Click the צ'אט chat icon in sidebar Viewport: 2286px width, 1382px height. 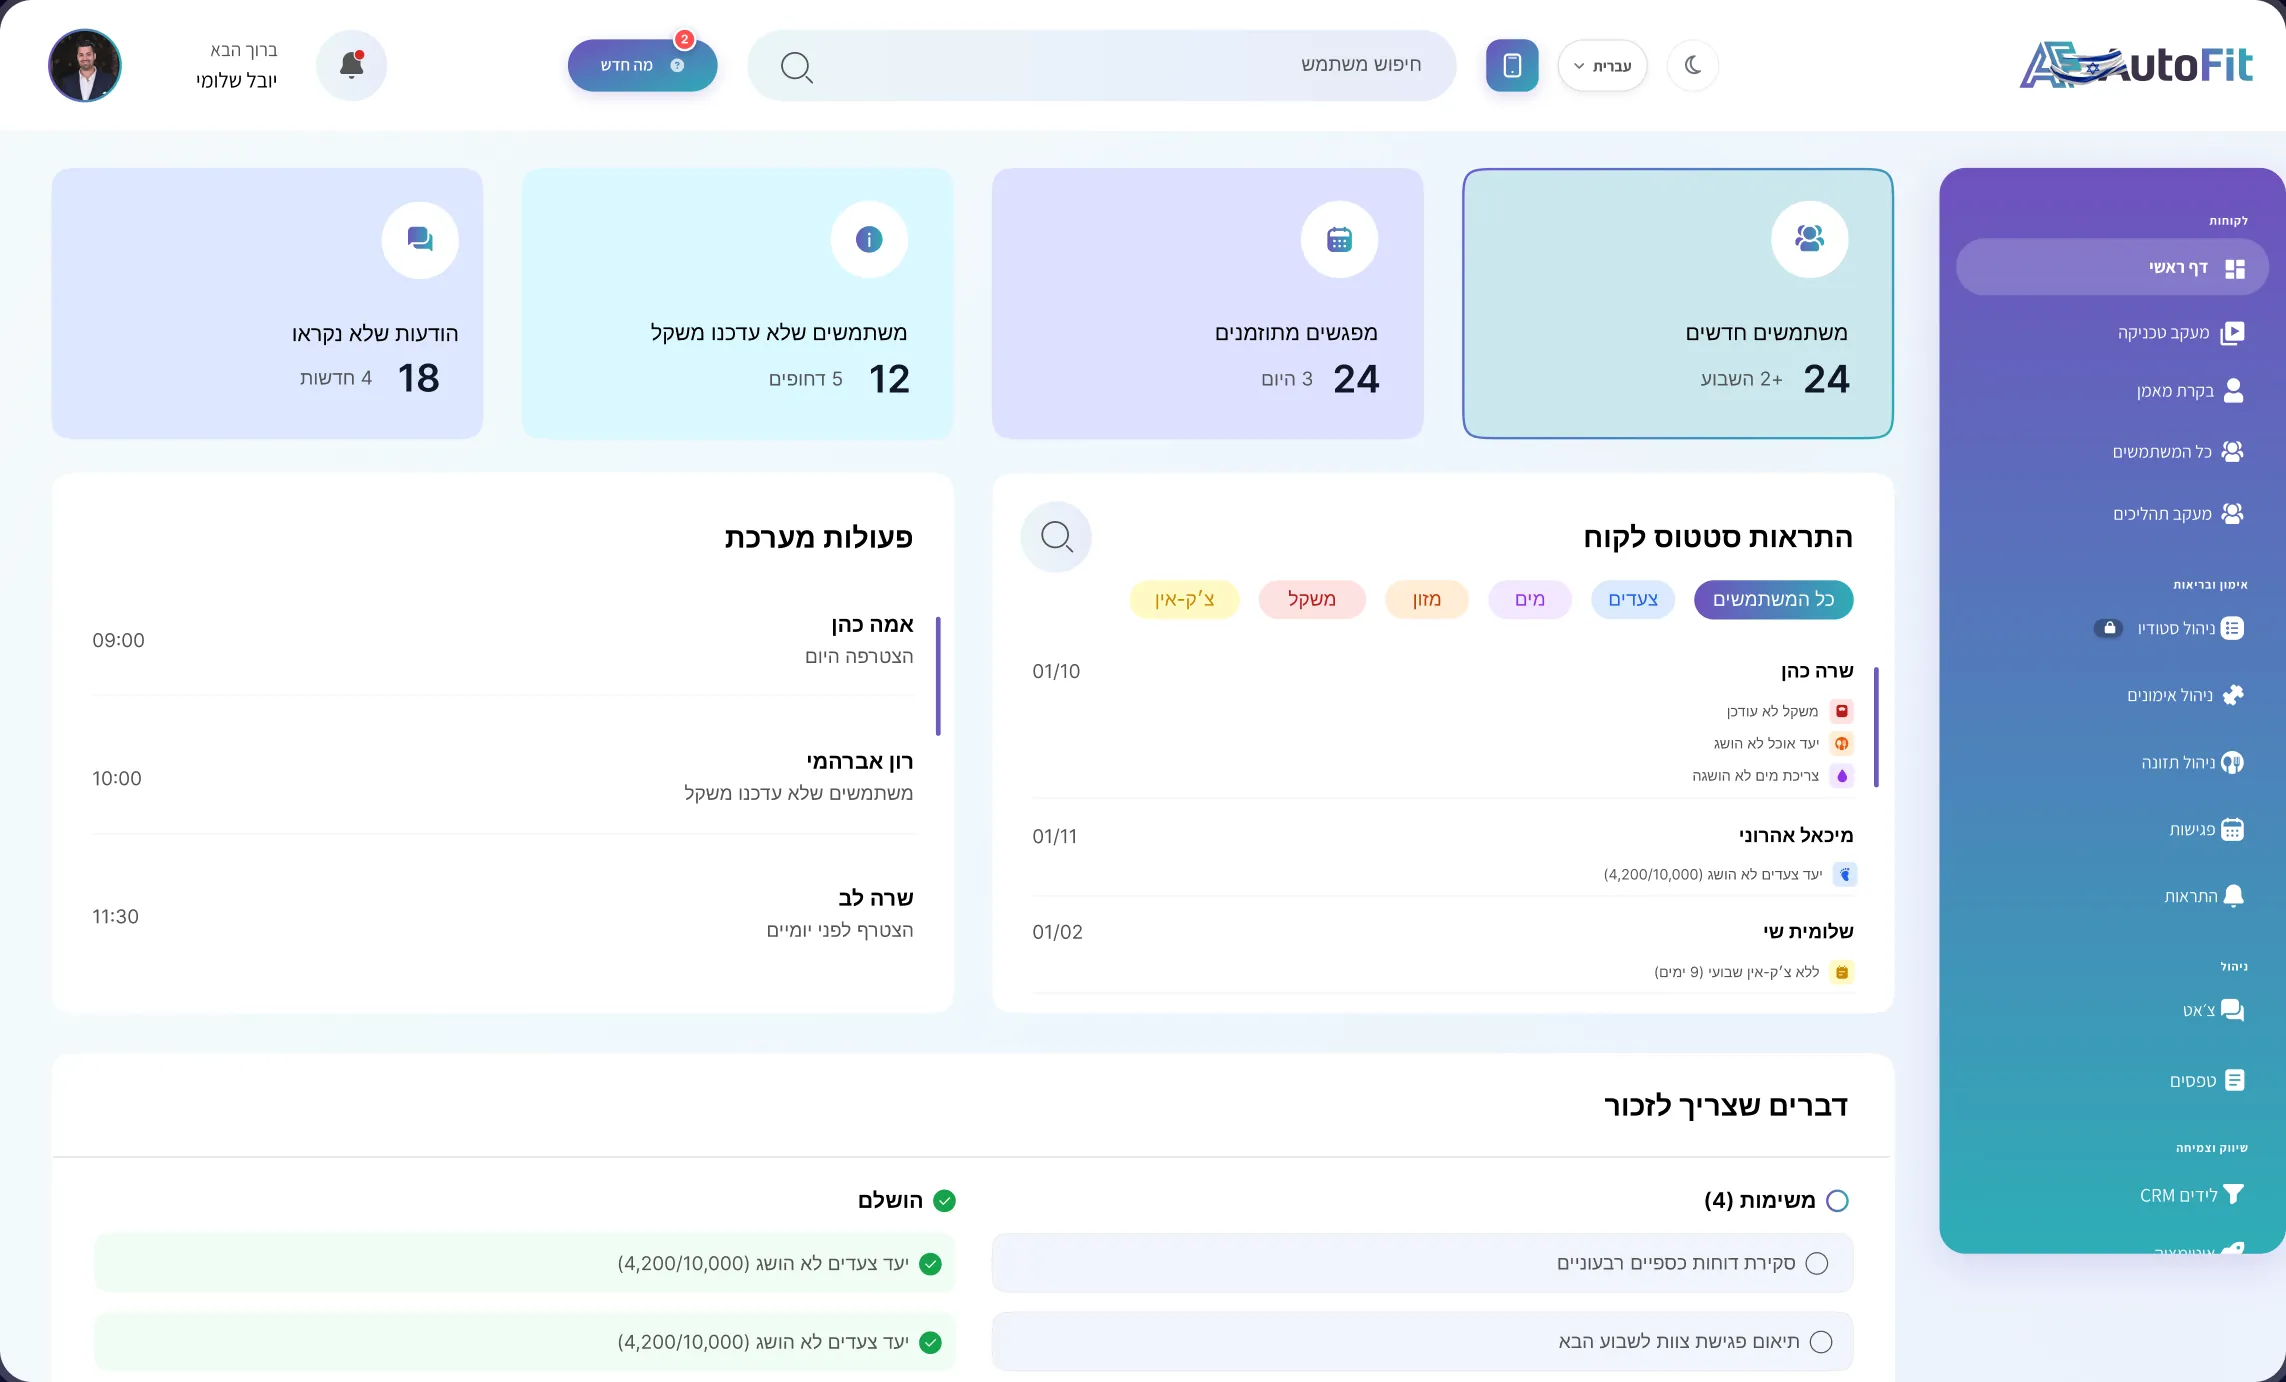[2233, 1010]
